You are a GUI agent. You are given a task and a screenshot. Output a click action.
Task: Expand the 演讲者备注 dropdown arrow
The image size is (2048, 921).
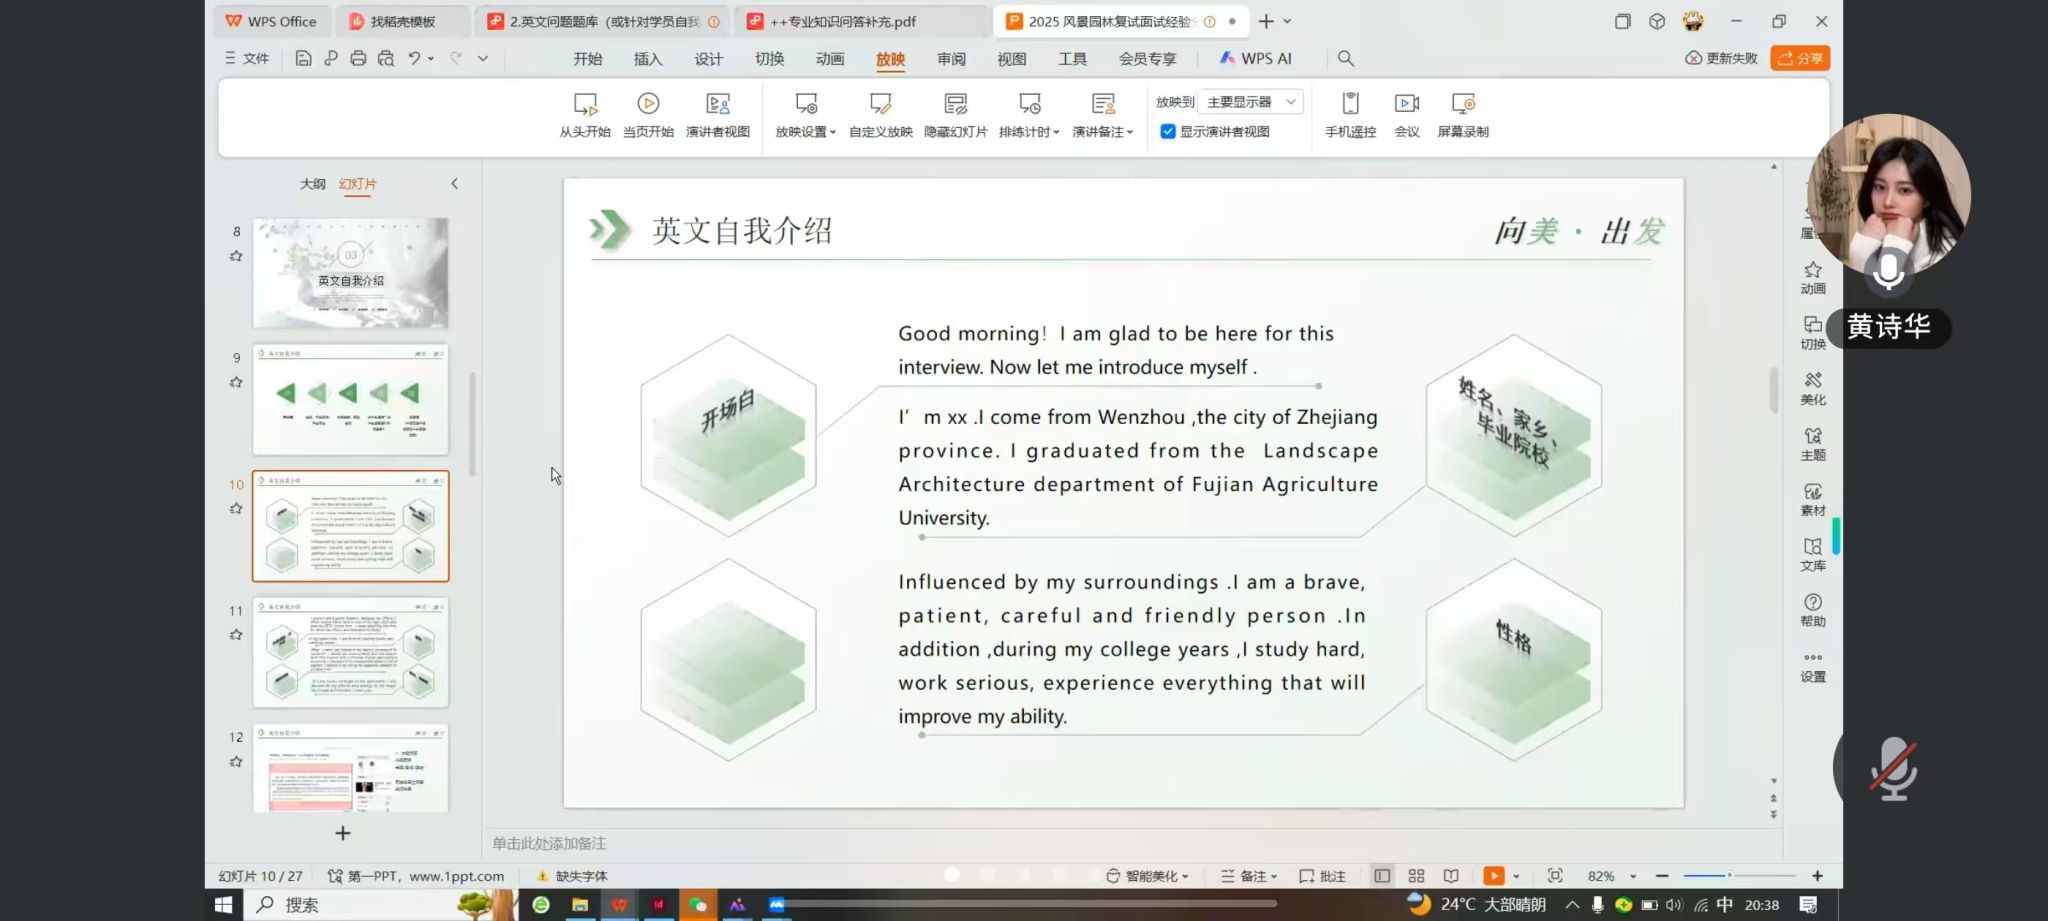tap(1130, 131)
